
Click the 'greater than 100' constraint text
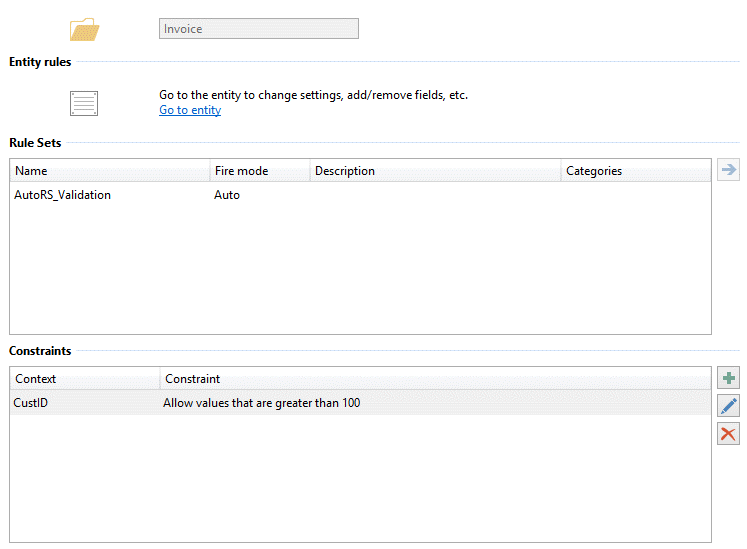261,403
